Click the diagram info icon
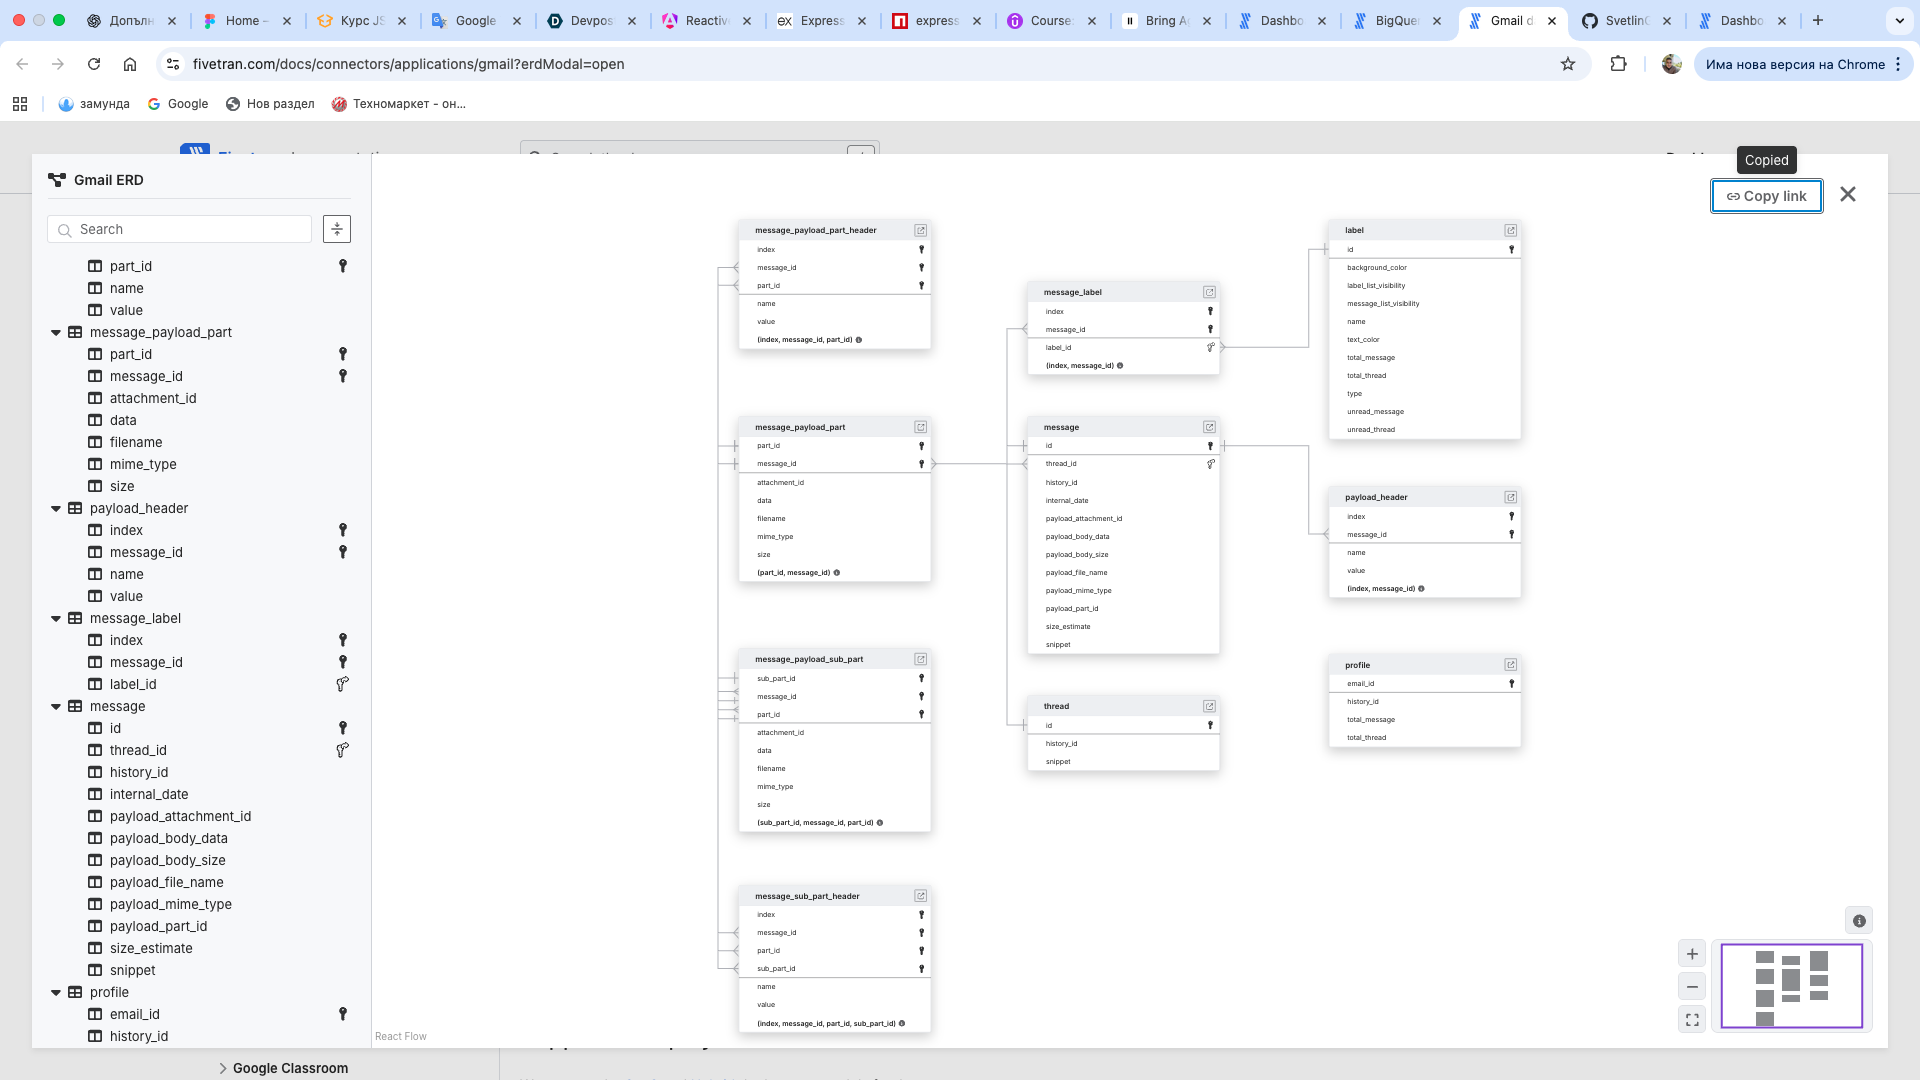 point(1859,921)
